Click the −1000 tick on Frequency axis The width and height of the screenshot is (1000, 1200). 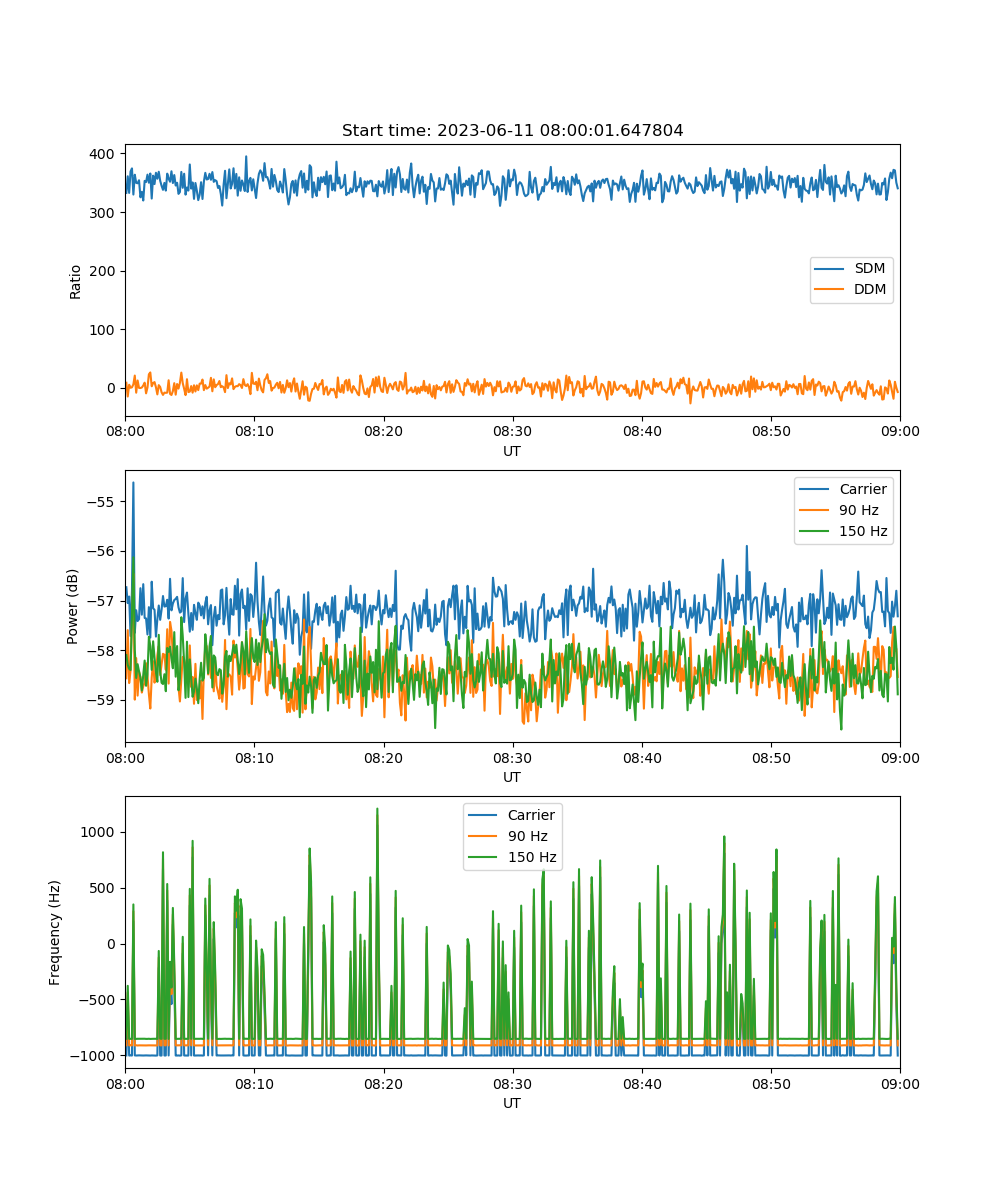coord(92,1056)
